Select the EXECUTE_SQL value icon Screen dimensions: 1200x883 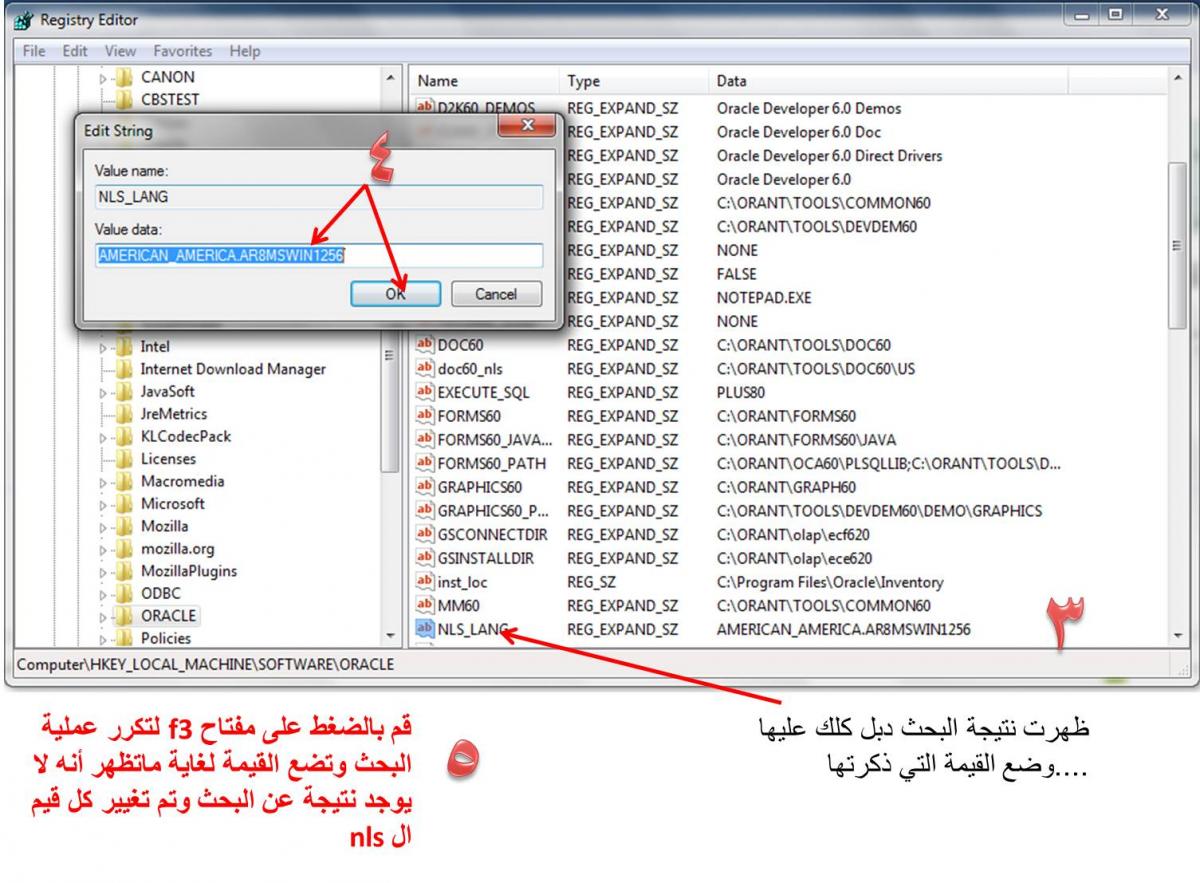pos(424,392)
